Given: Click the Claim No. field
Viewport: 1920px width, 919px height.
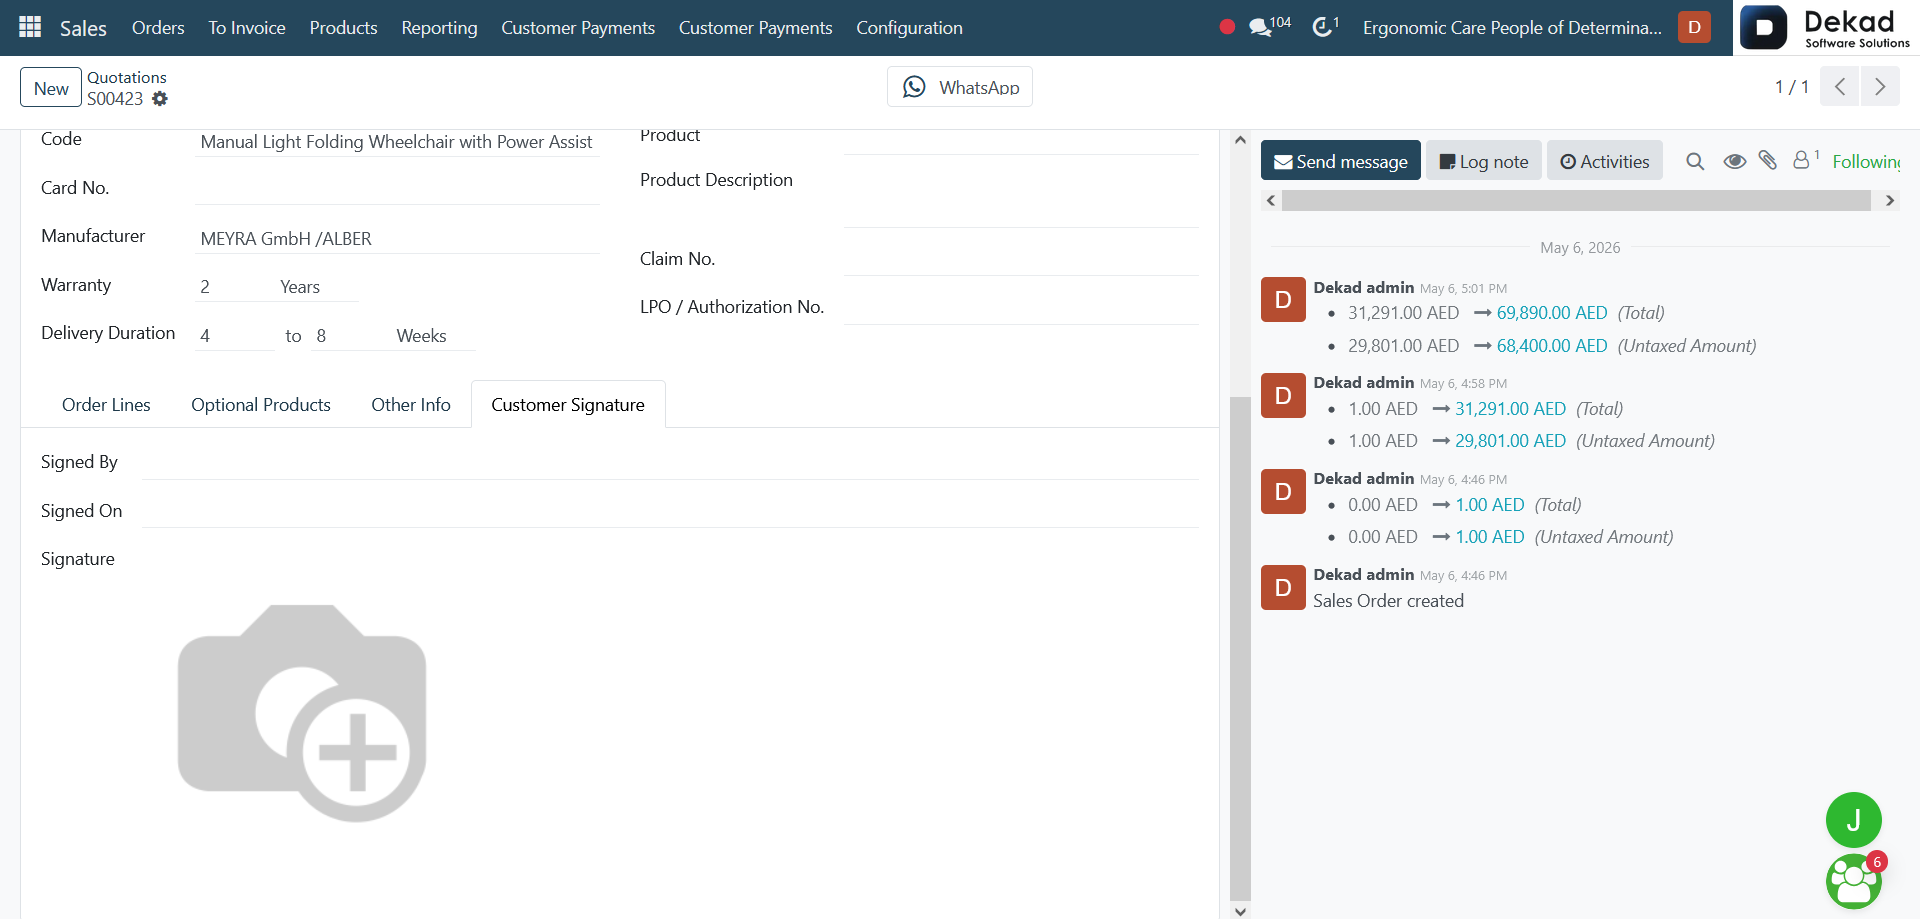Looking at the screenshot, I should point(1021,259).
